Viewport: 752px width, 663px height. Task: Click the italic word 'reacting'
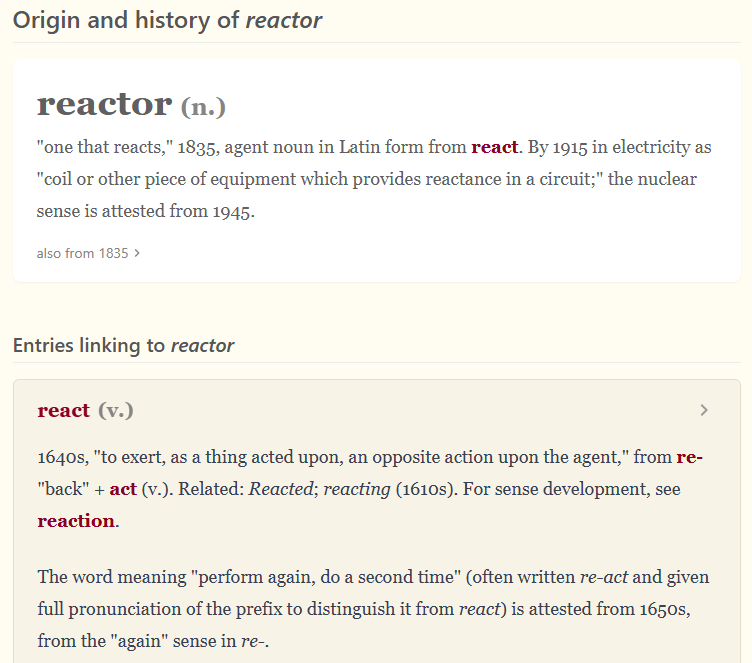click(357, 489)
